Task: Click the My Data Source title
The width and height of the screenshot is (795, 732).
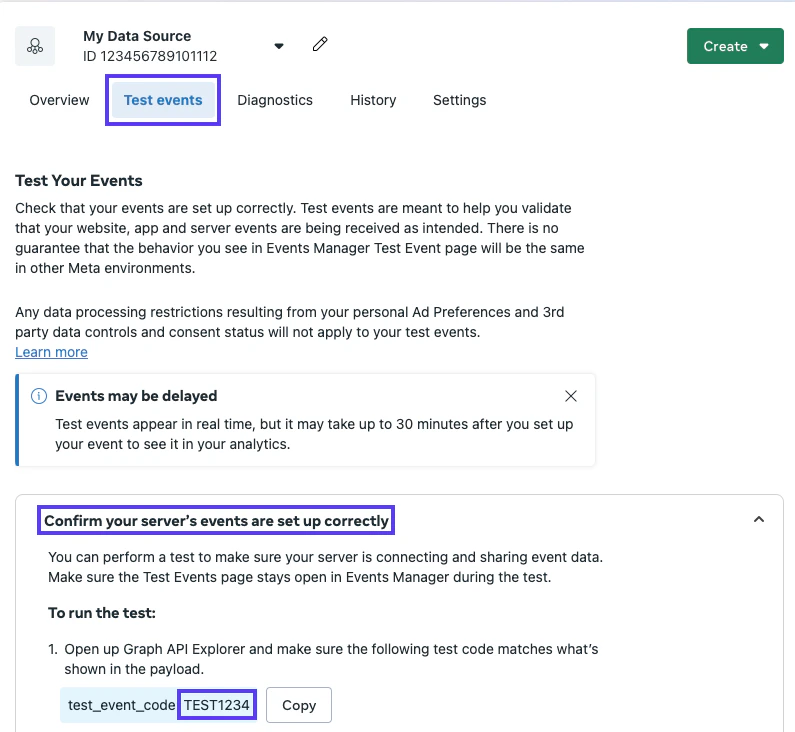Action: (x=137, y=36)
